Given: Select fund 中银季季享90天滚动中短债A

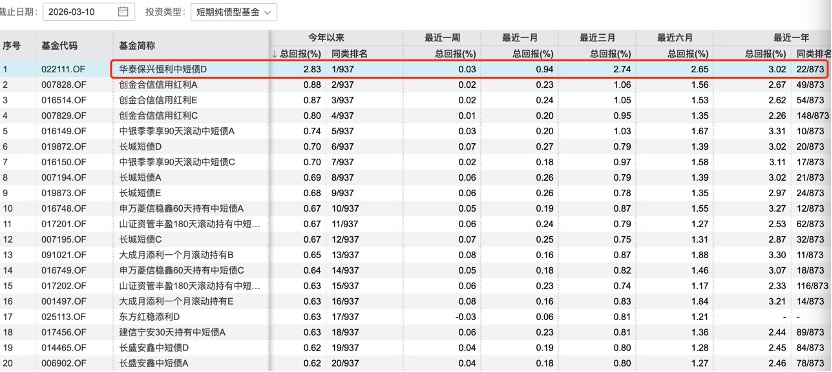Looking at the screenshot, I should 177,131.
